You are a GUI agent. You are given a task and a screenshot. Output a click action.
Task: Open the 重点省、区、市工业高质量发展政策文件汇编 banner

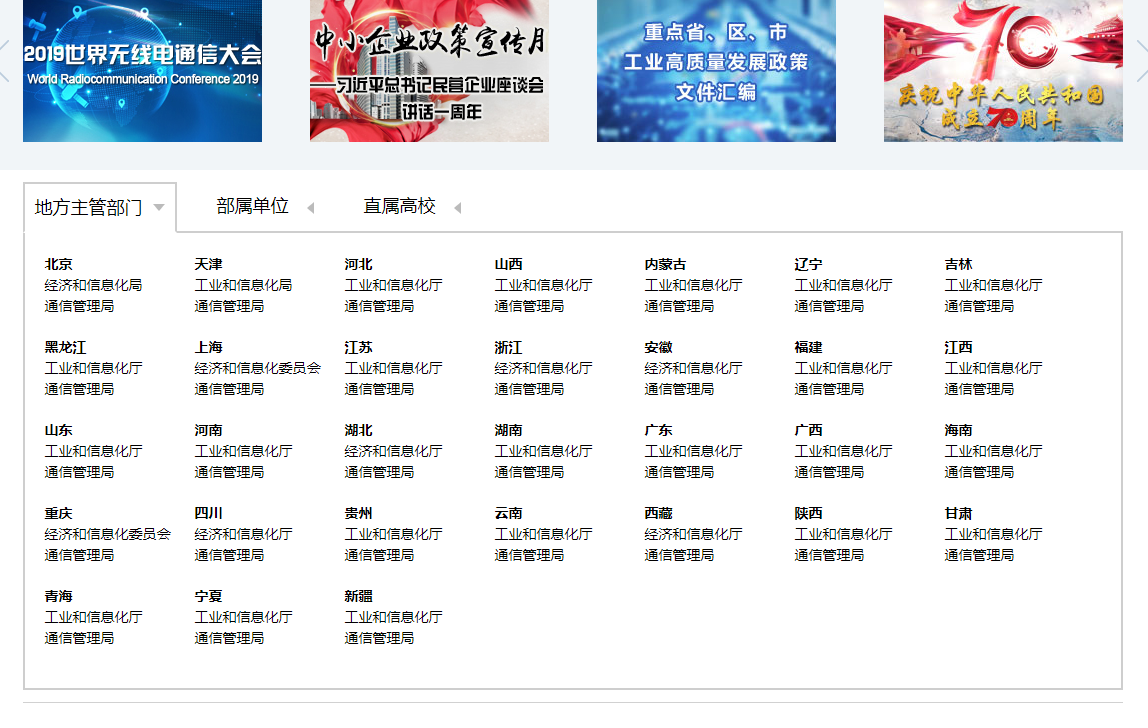716,70
